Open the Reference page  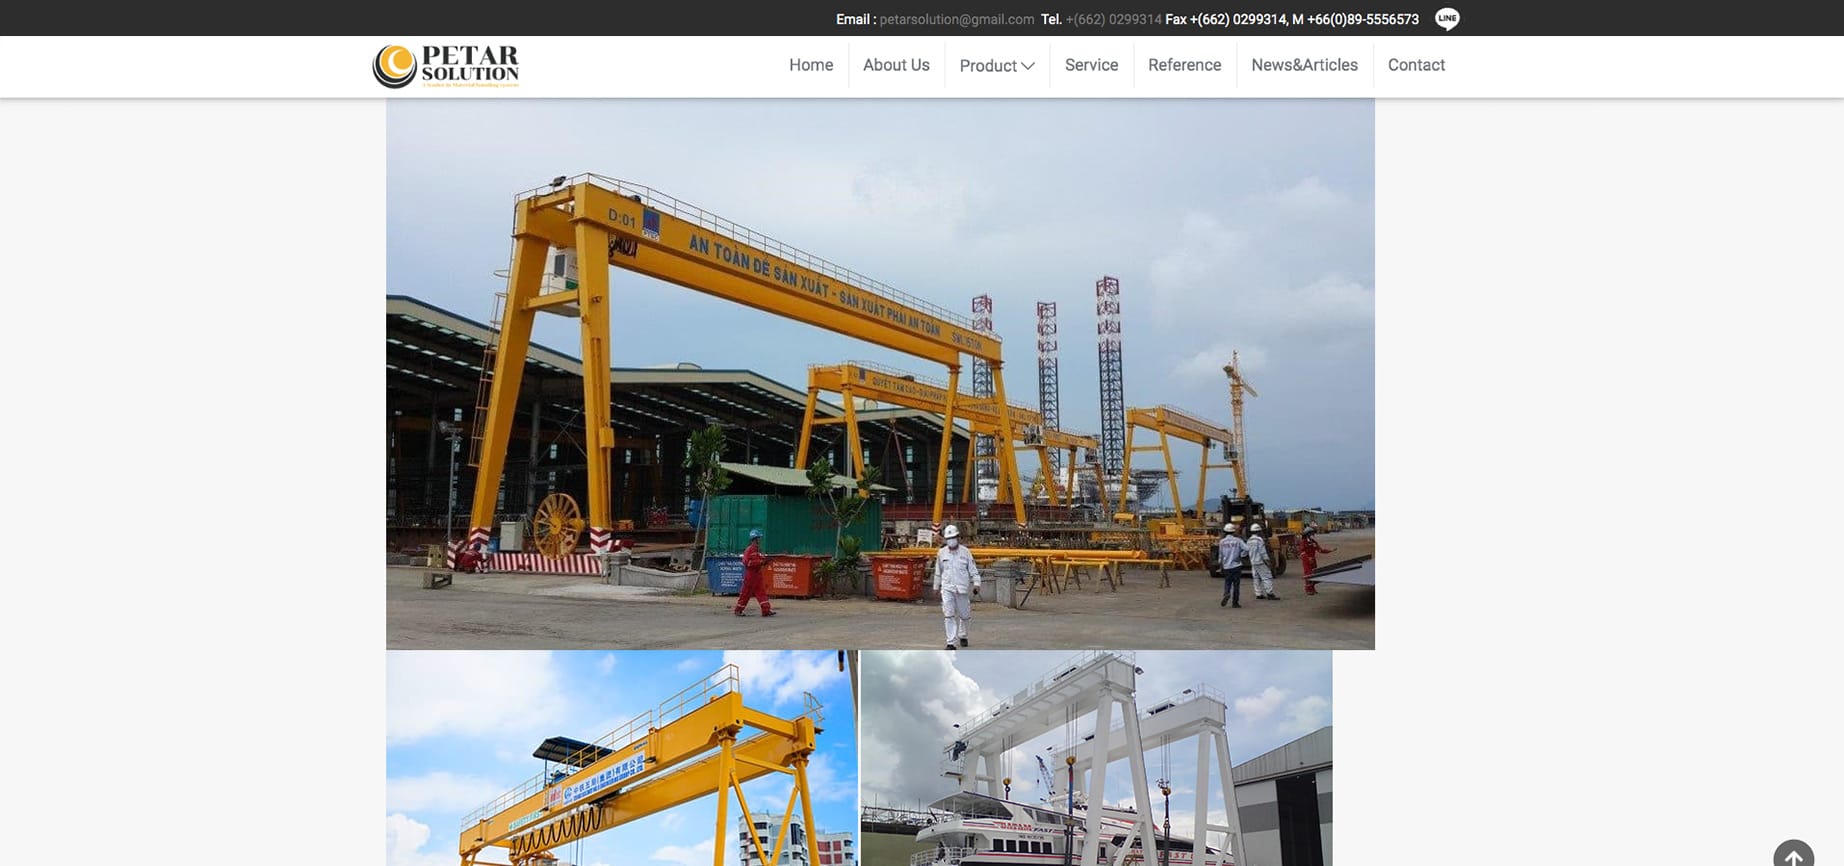coord(1184,65)
